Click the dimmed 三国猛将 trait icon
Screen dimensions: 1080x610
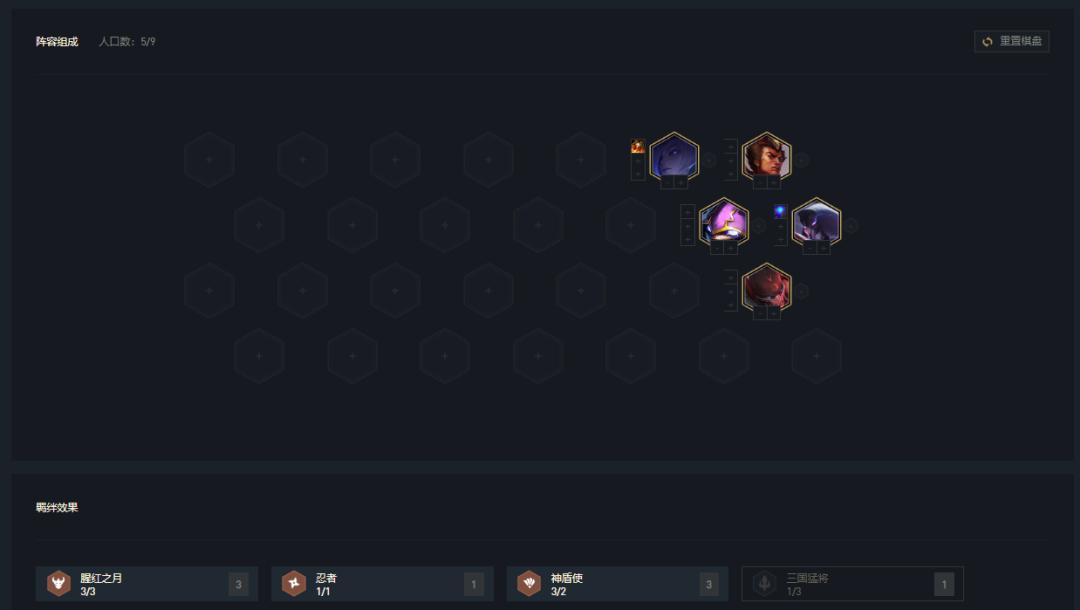pos(765,583)
